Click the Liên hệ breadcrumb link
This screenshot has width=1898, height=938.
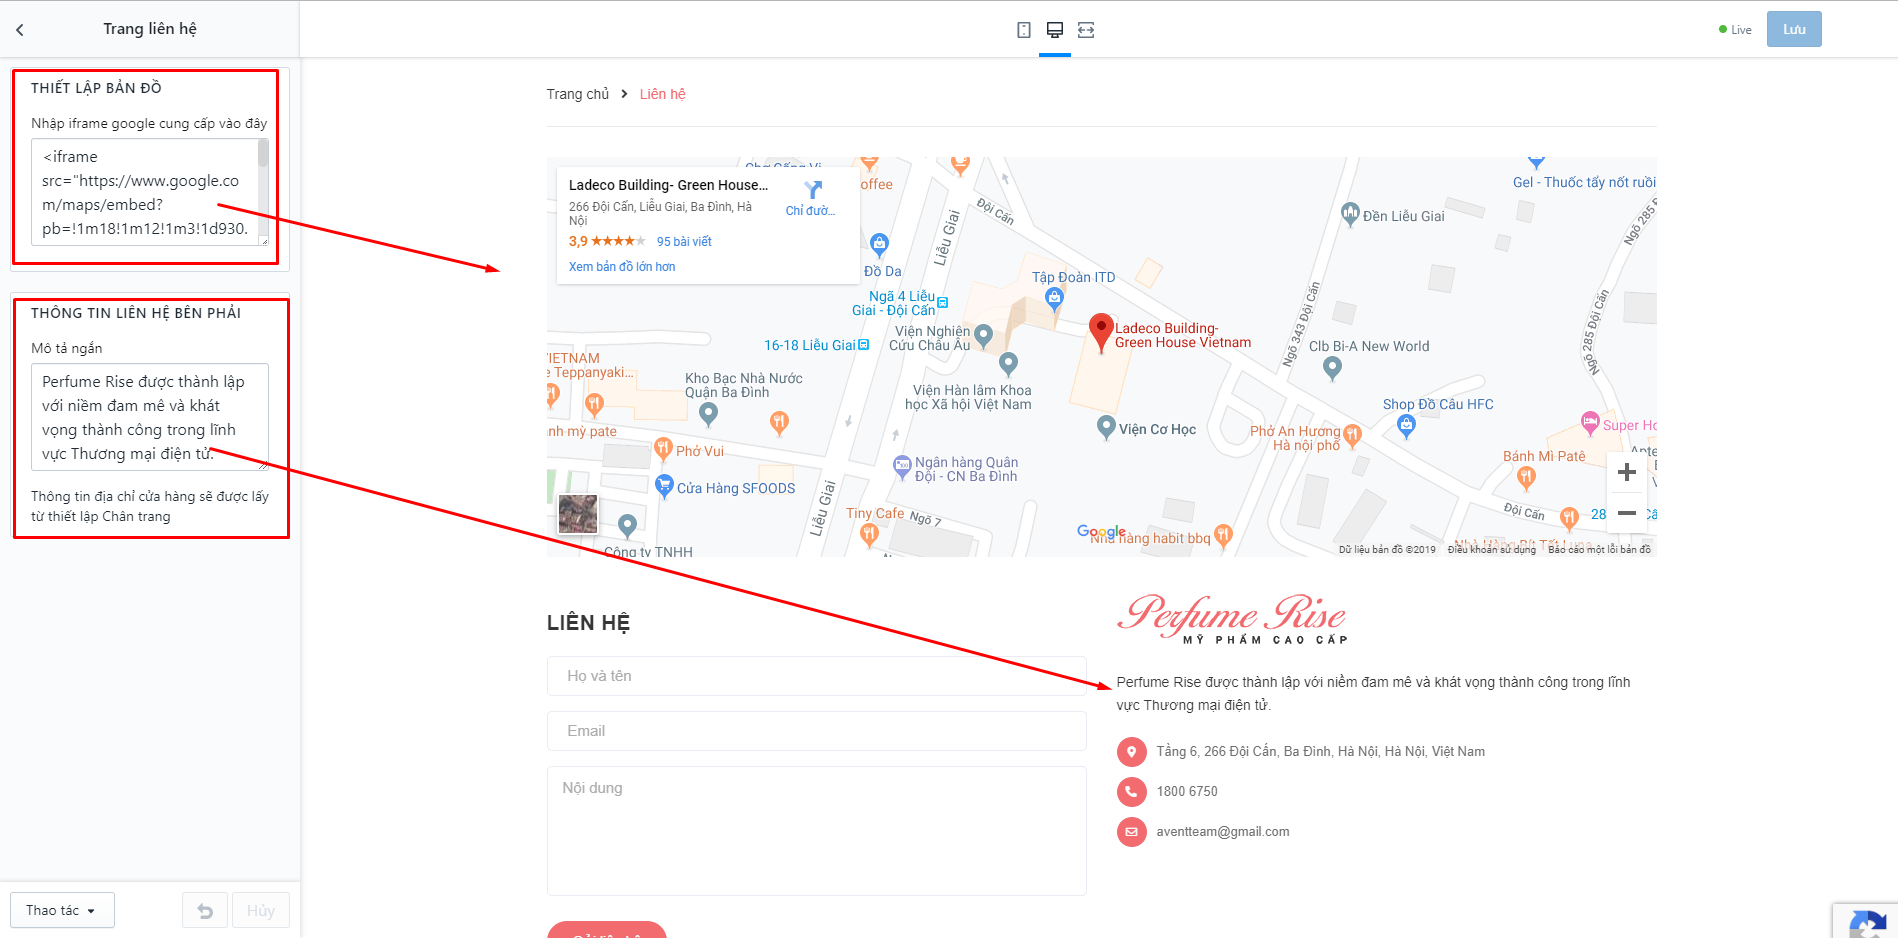(663, 94)
